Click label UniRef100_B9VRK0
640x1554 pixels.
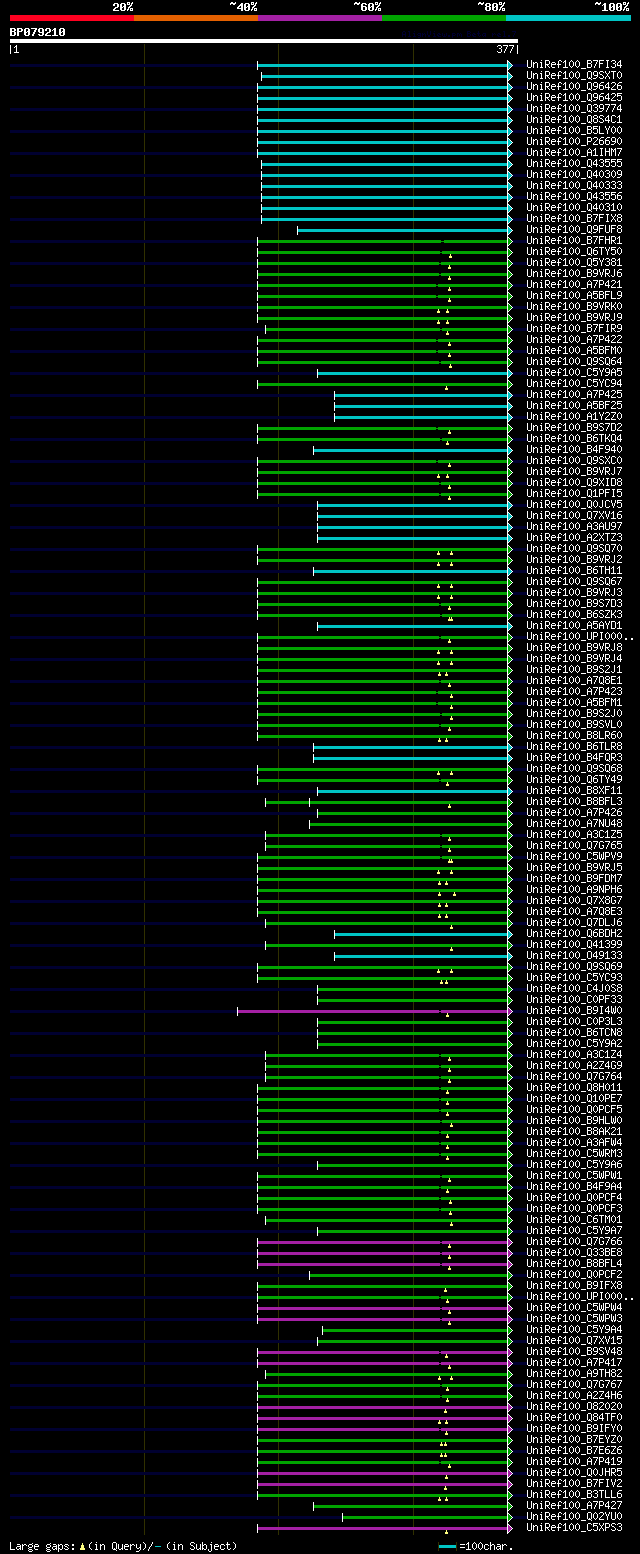tap(574, 307)
